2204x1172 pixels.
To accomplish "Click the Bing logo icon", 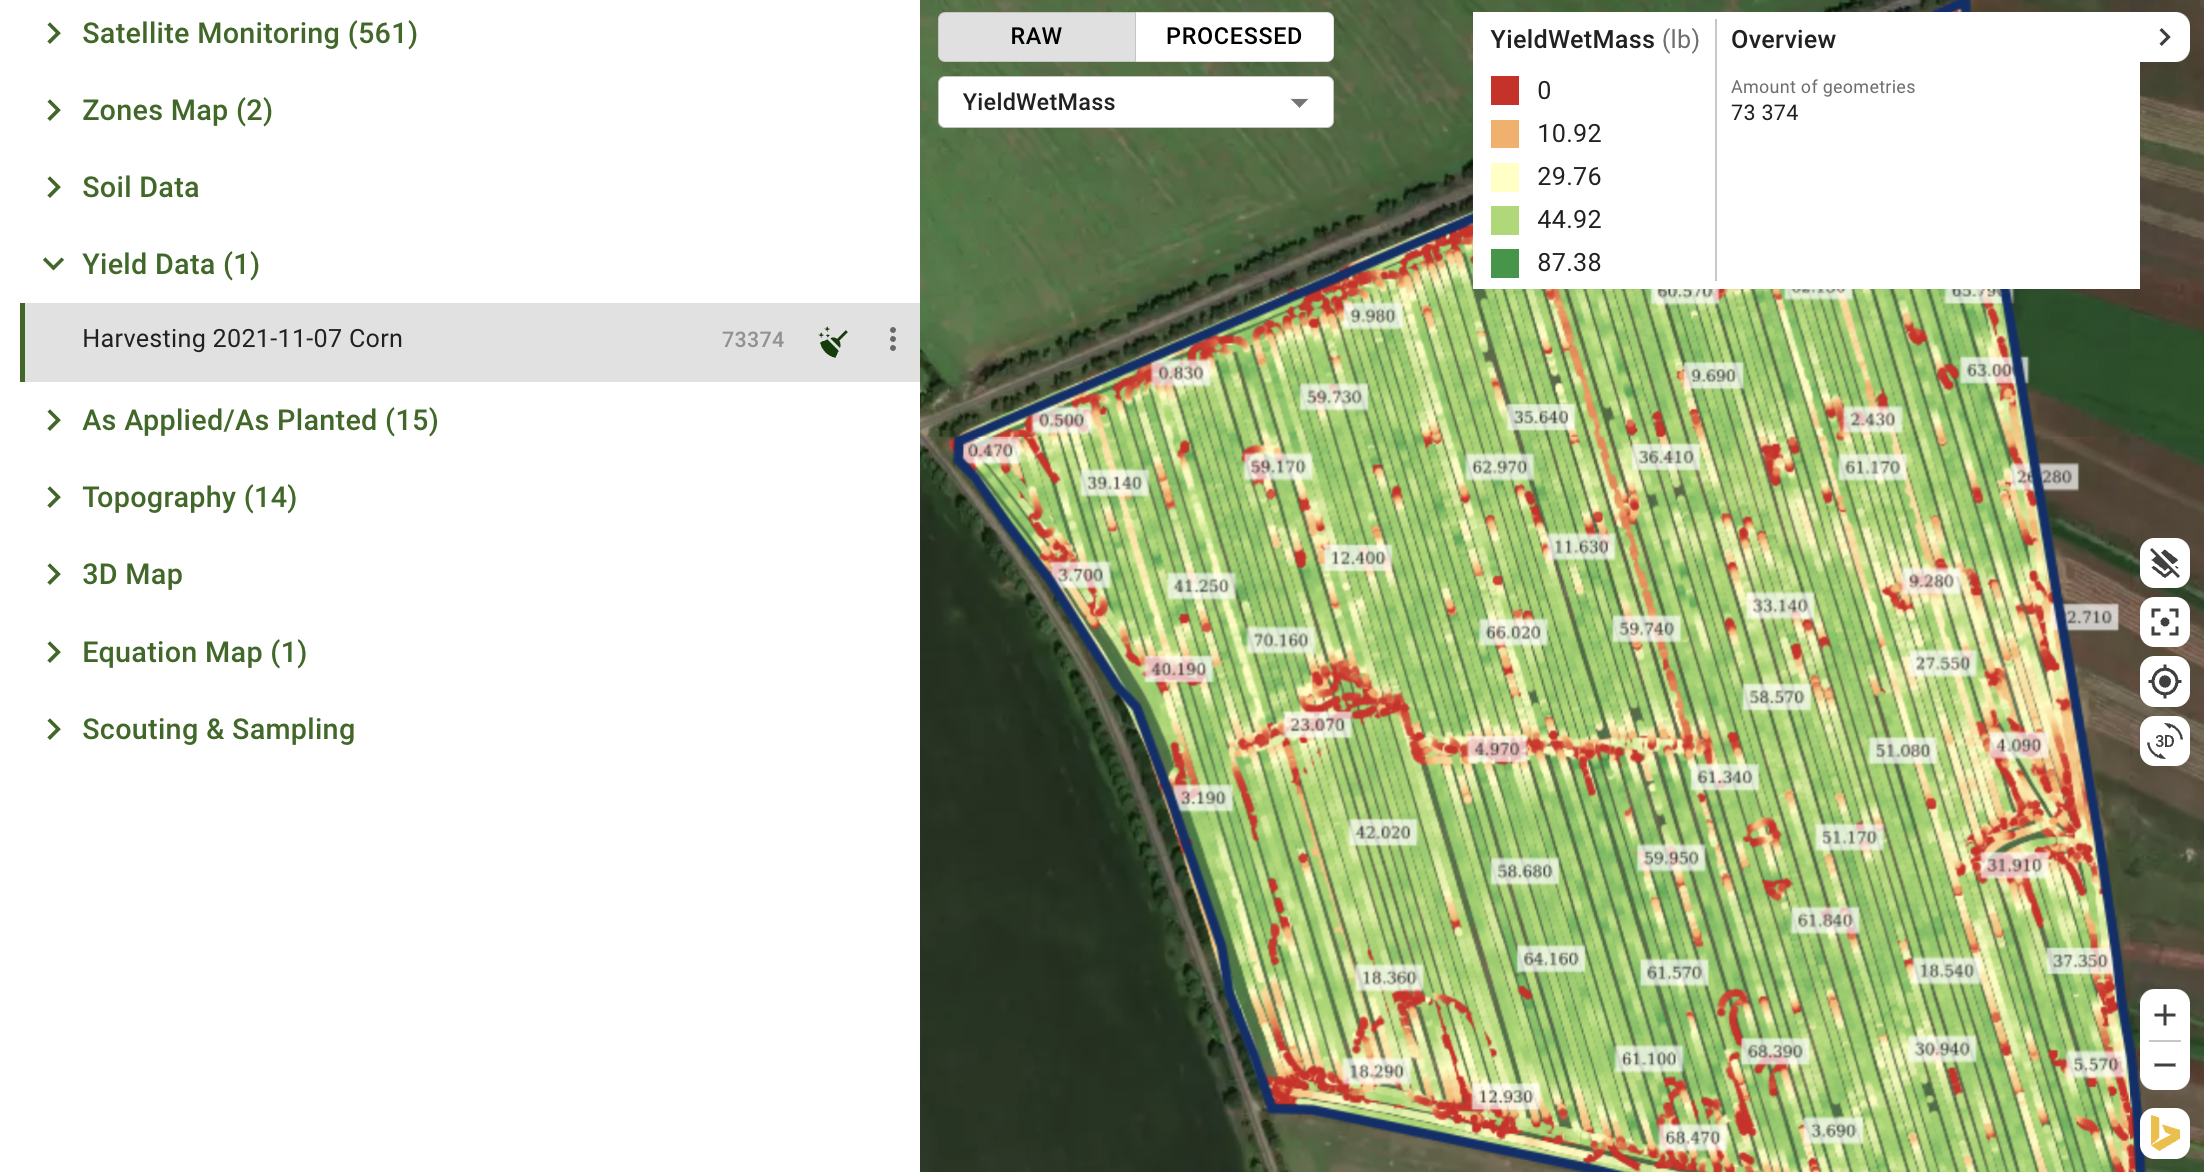I will coord(2164,1133).
